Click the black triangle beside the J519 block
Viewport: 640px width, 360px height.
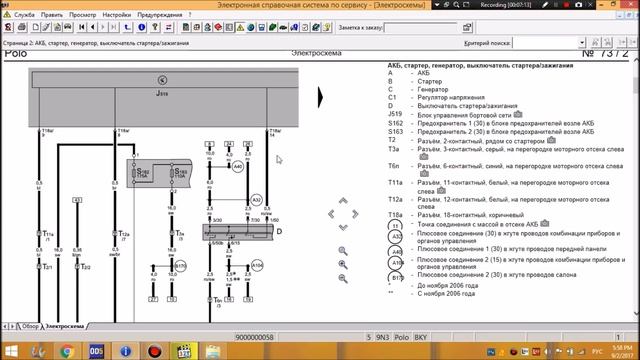(320, 97)
